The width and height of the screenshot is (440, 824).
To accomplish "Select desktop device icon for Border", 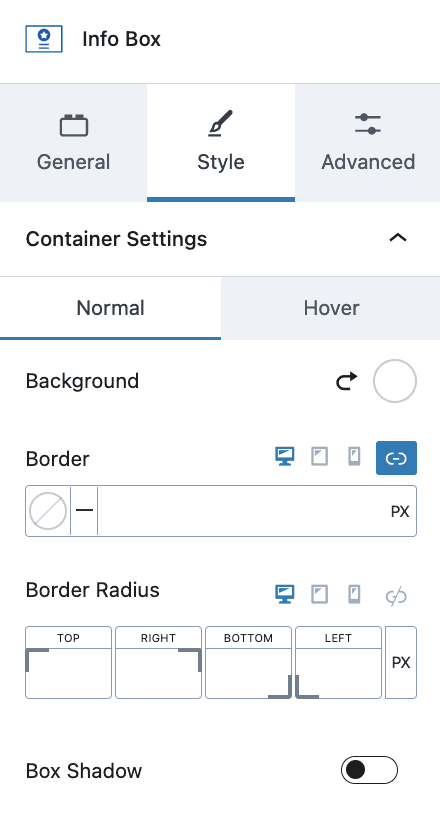I will pos(284,457).
